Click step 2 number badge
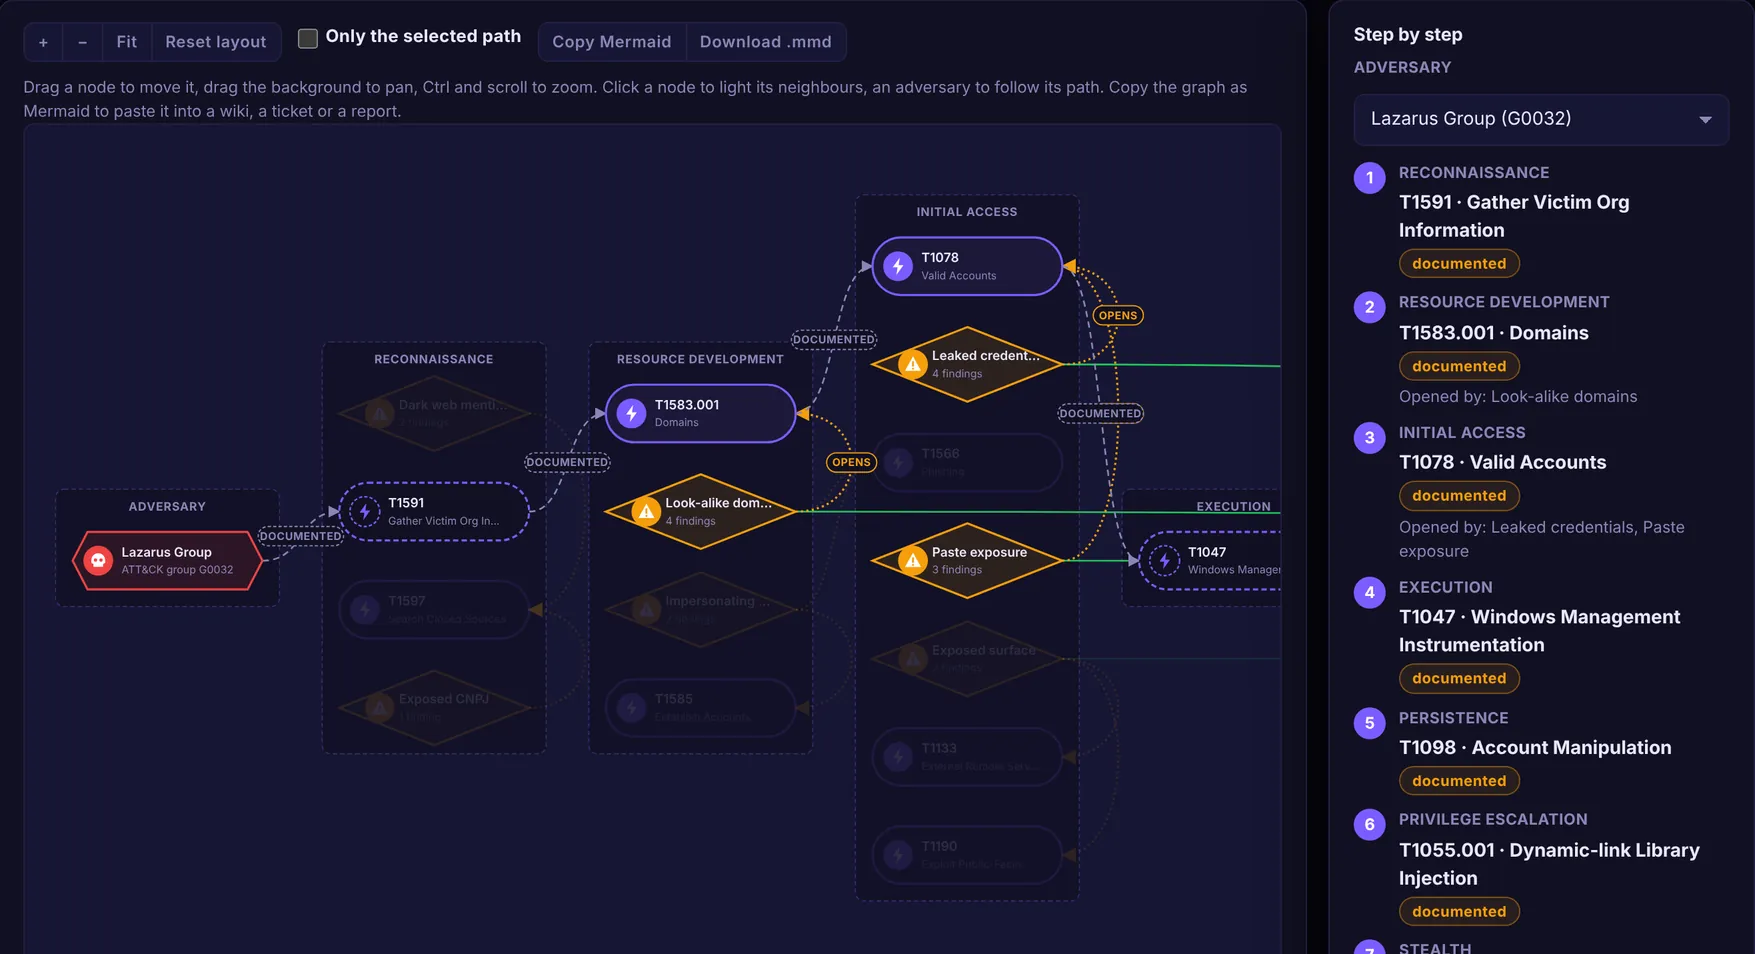The image size is (1755, 954). (1370, 307)
